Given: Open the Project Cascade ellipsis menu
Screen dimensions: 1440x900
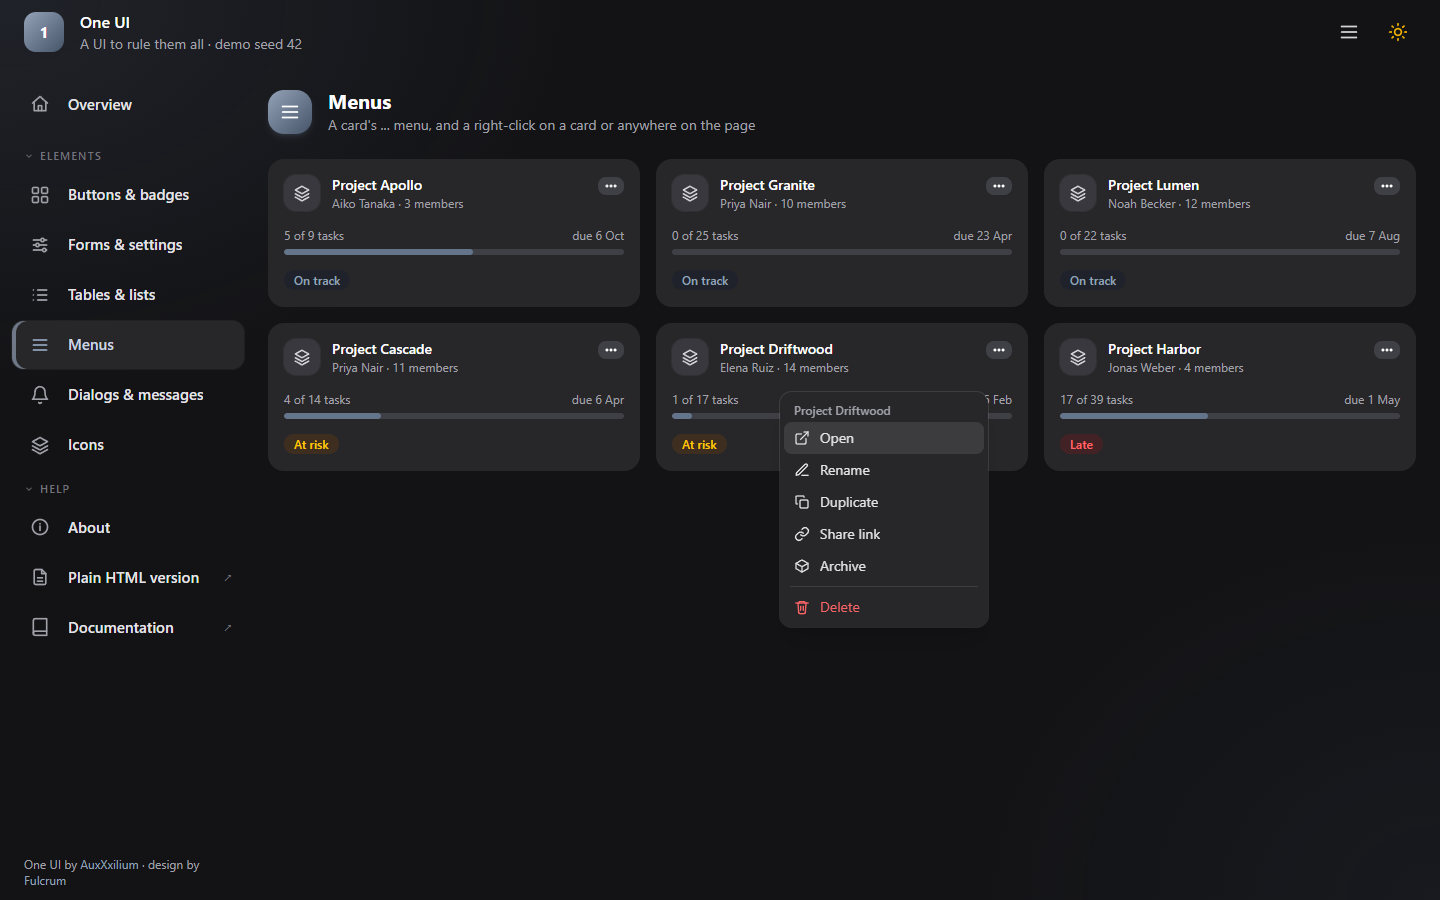Looking at the screenshot, I should pyautogui.click(x=611, y=350).
